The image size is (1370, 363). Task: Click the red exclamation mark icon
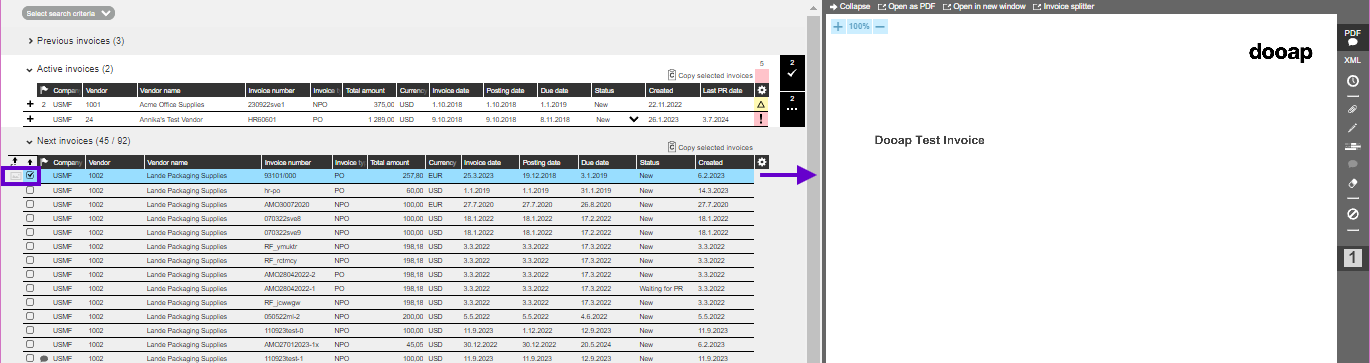(762, 119)
